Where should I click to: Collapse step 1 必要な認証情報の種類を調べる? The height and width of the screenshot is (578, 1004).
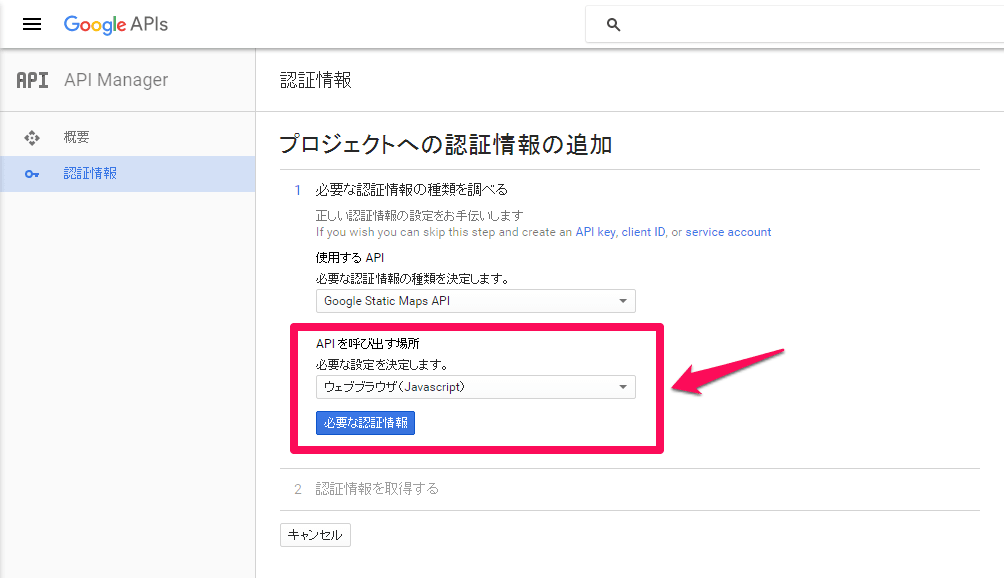tap(411, 190)
